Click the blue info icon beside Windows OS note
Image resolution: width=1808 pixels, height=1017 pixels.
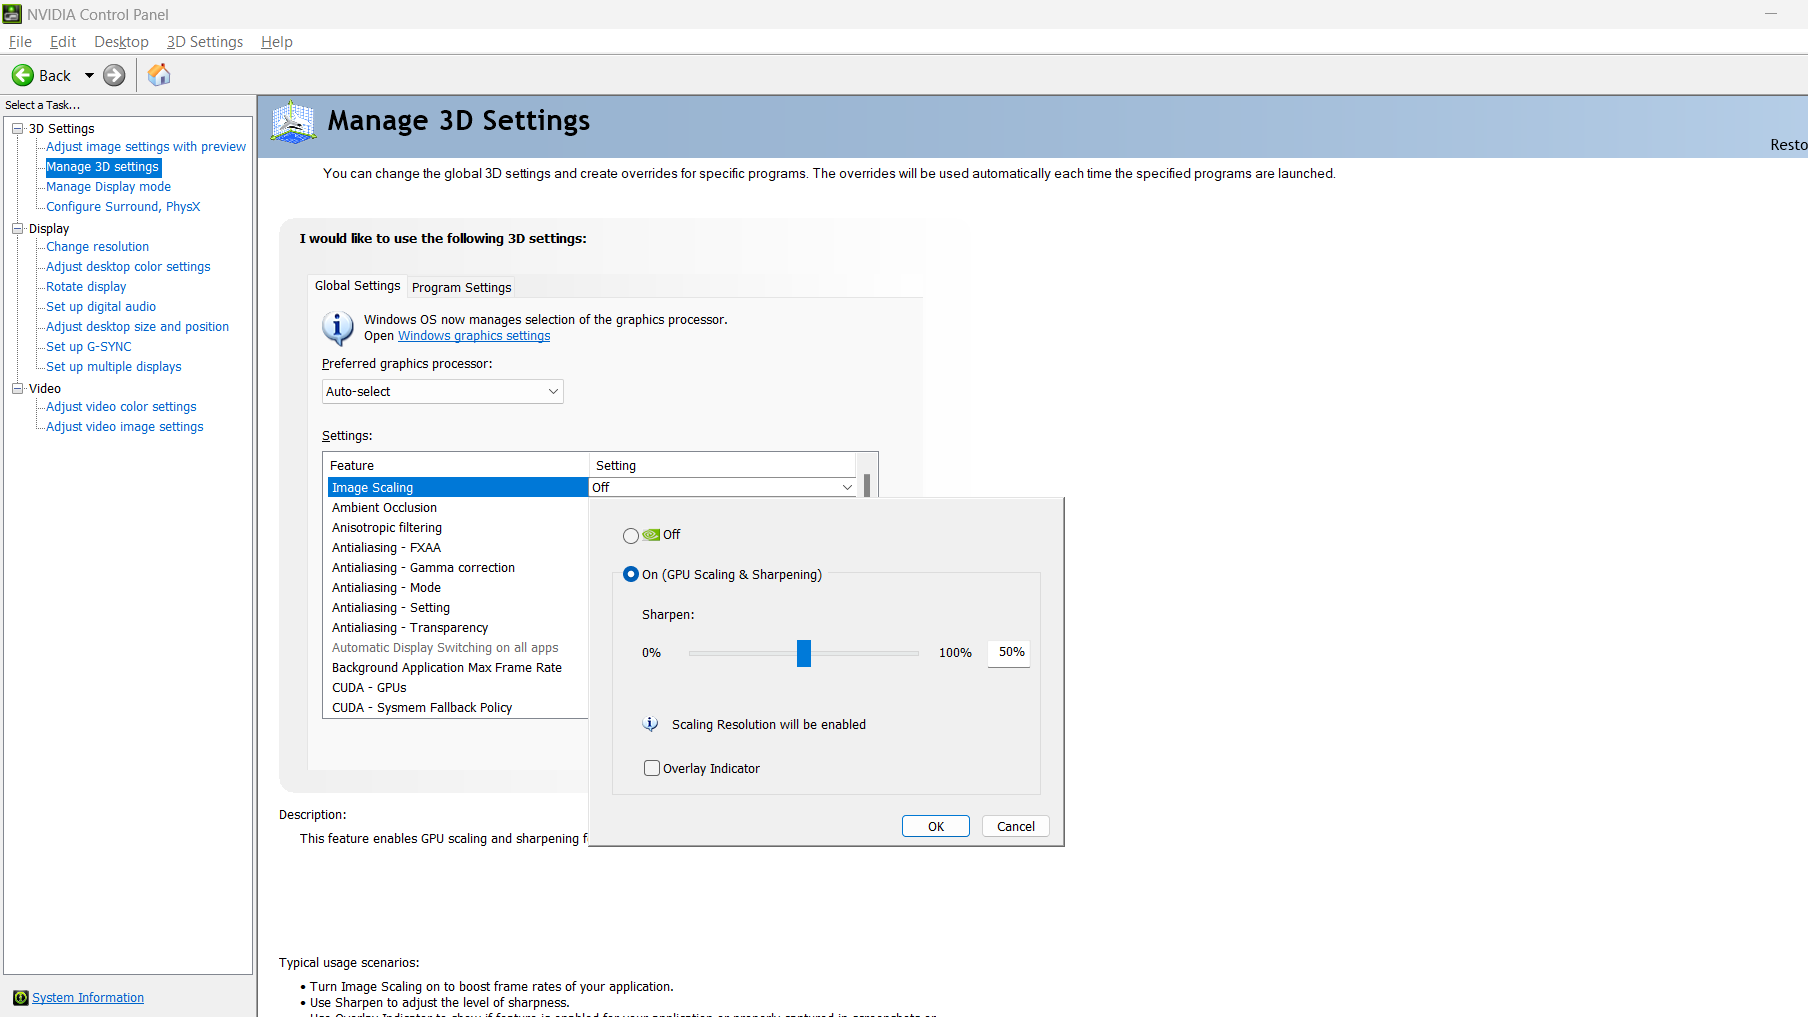pyautogui.click(x=338, y=328)
